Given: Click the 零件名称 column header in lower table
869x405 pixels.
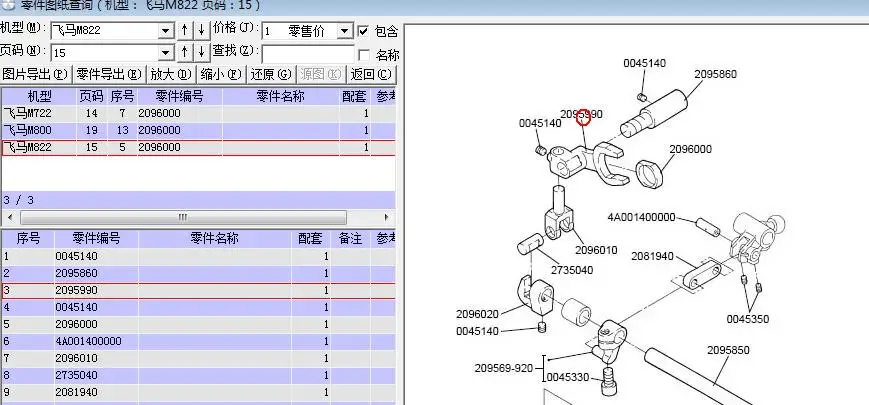Looking at the screenshot, I should [x=214, y=239].
